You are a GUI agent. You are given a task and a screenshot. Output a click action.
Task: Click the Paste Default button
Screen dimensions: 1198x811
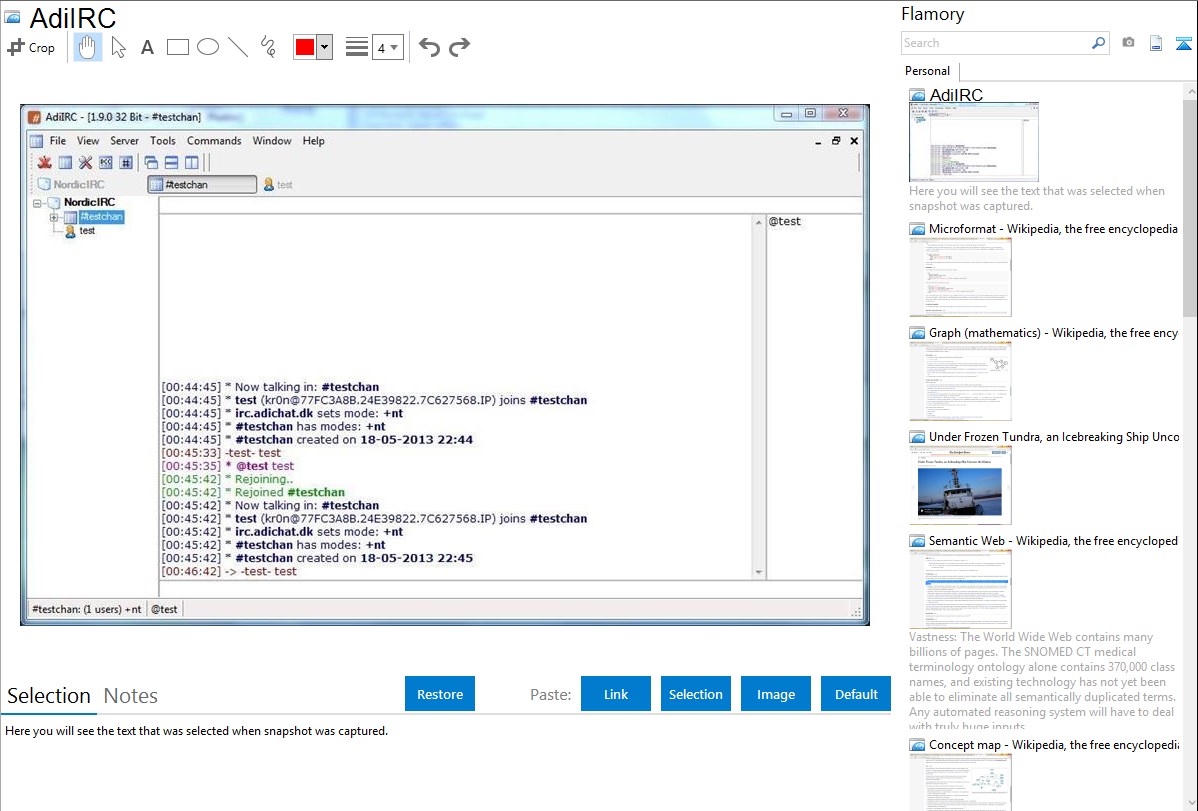pos(856,694)
